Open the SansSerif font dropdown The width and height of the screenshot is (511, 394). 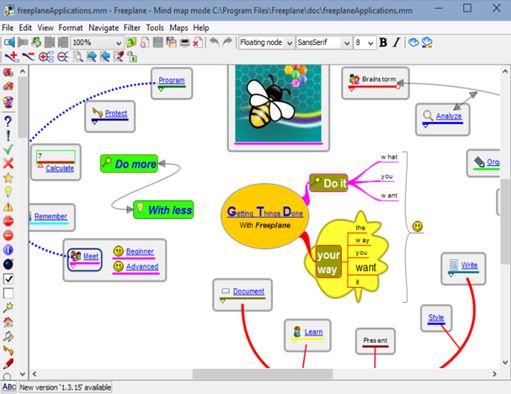click(323, 43)
